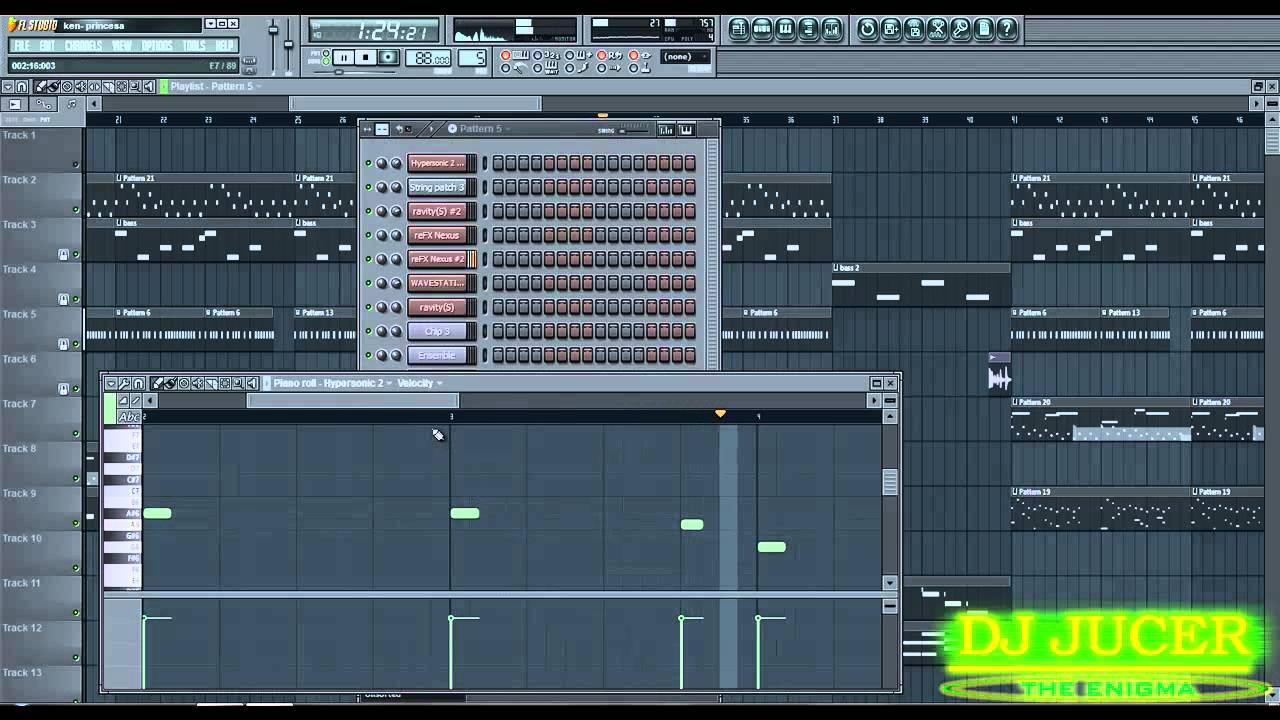The height and width of the screenshot is (720, 1280).
Task: Open the FILE menu
Action: tap(21, 46)
